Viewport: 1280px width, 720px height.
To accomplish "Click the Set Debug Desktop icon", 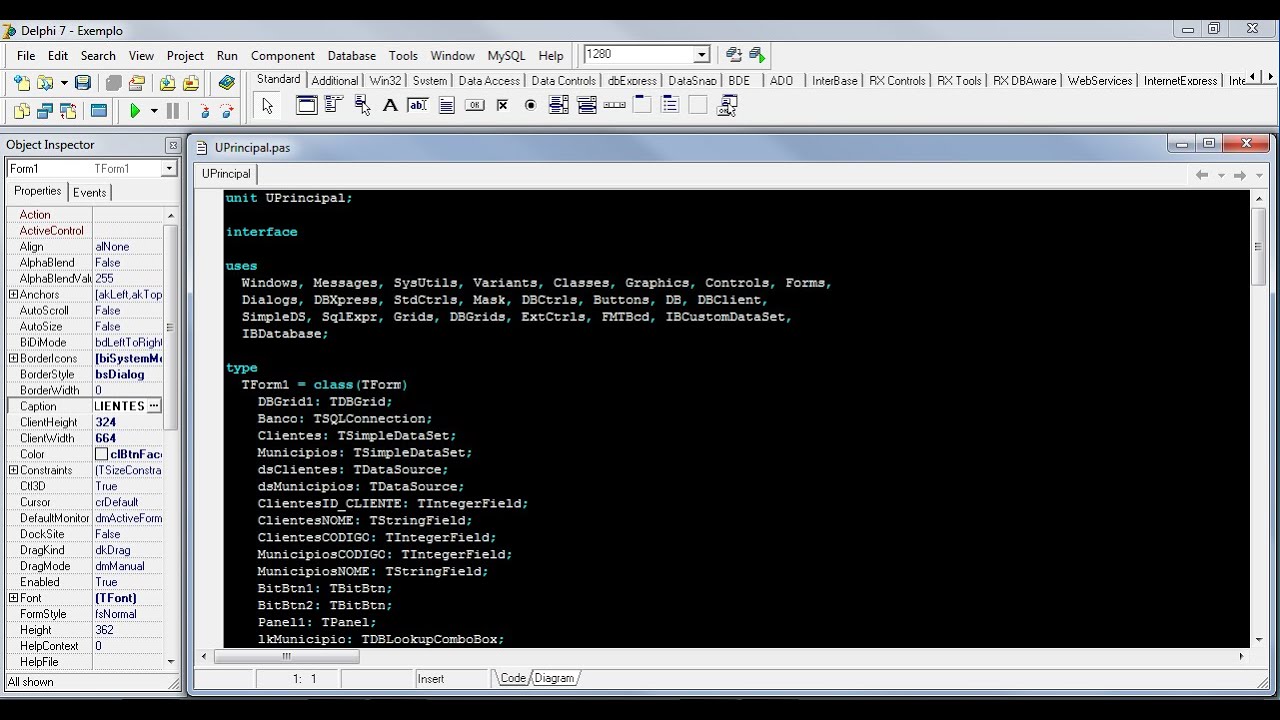I will pos(757,55).
